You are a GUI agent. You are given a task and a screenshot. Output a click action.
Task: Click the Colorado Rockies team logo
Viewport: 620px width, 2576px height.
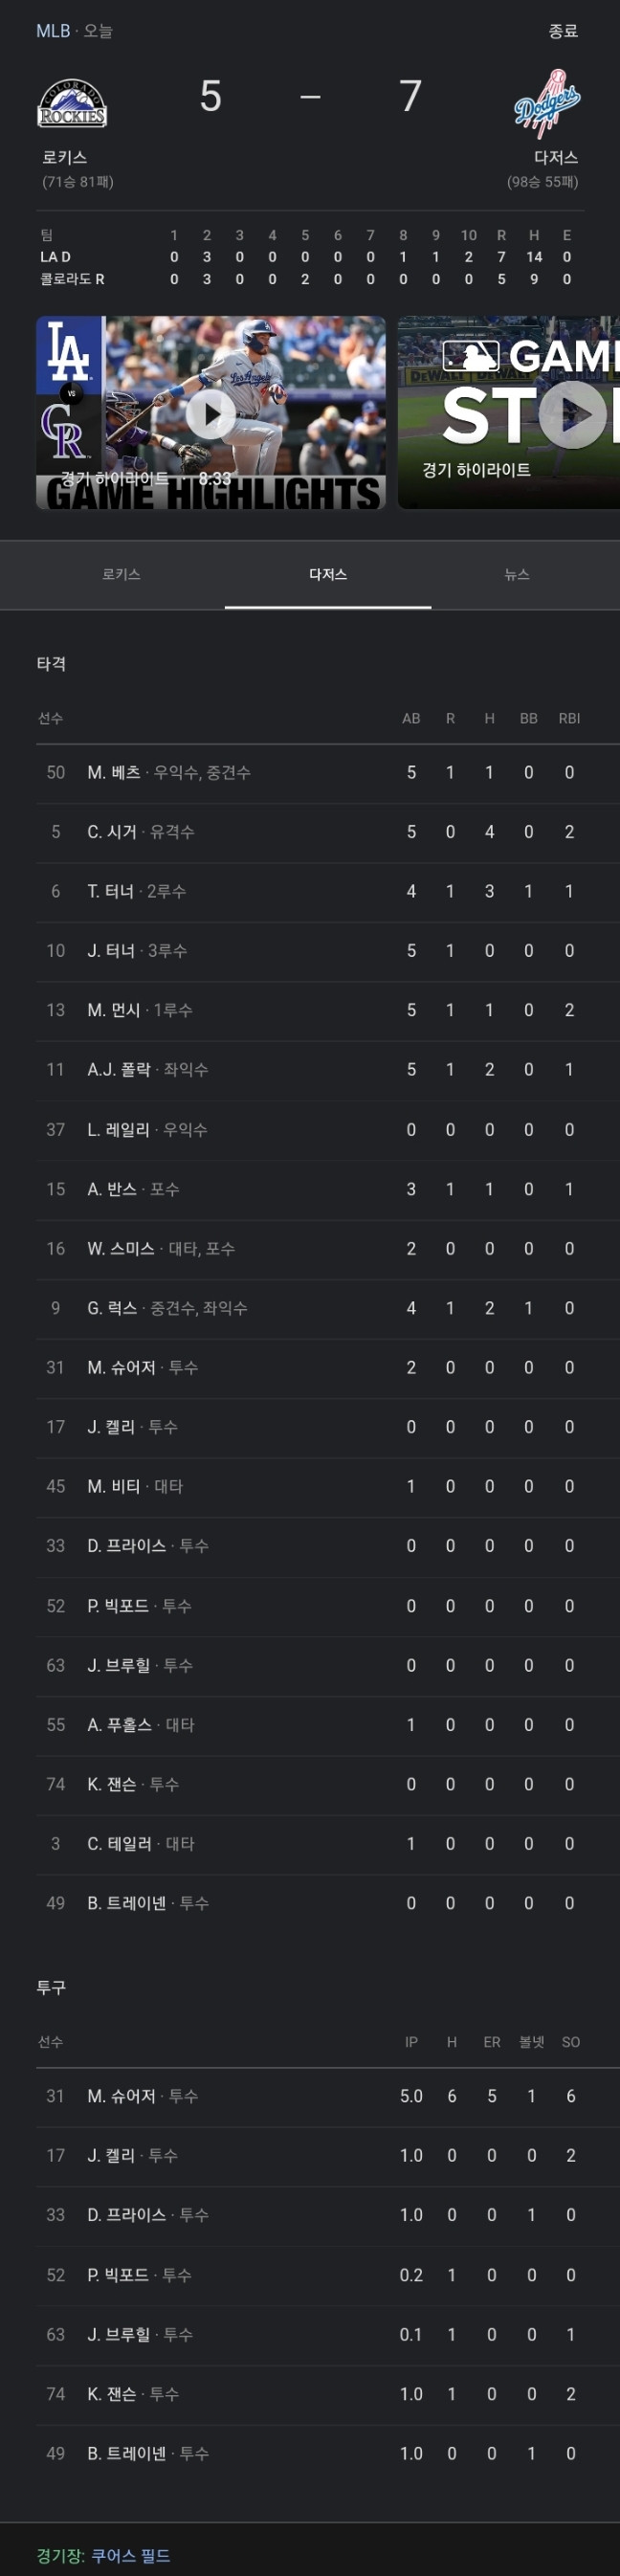[x=72, y=103]
